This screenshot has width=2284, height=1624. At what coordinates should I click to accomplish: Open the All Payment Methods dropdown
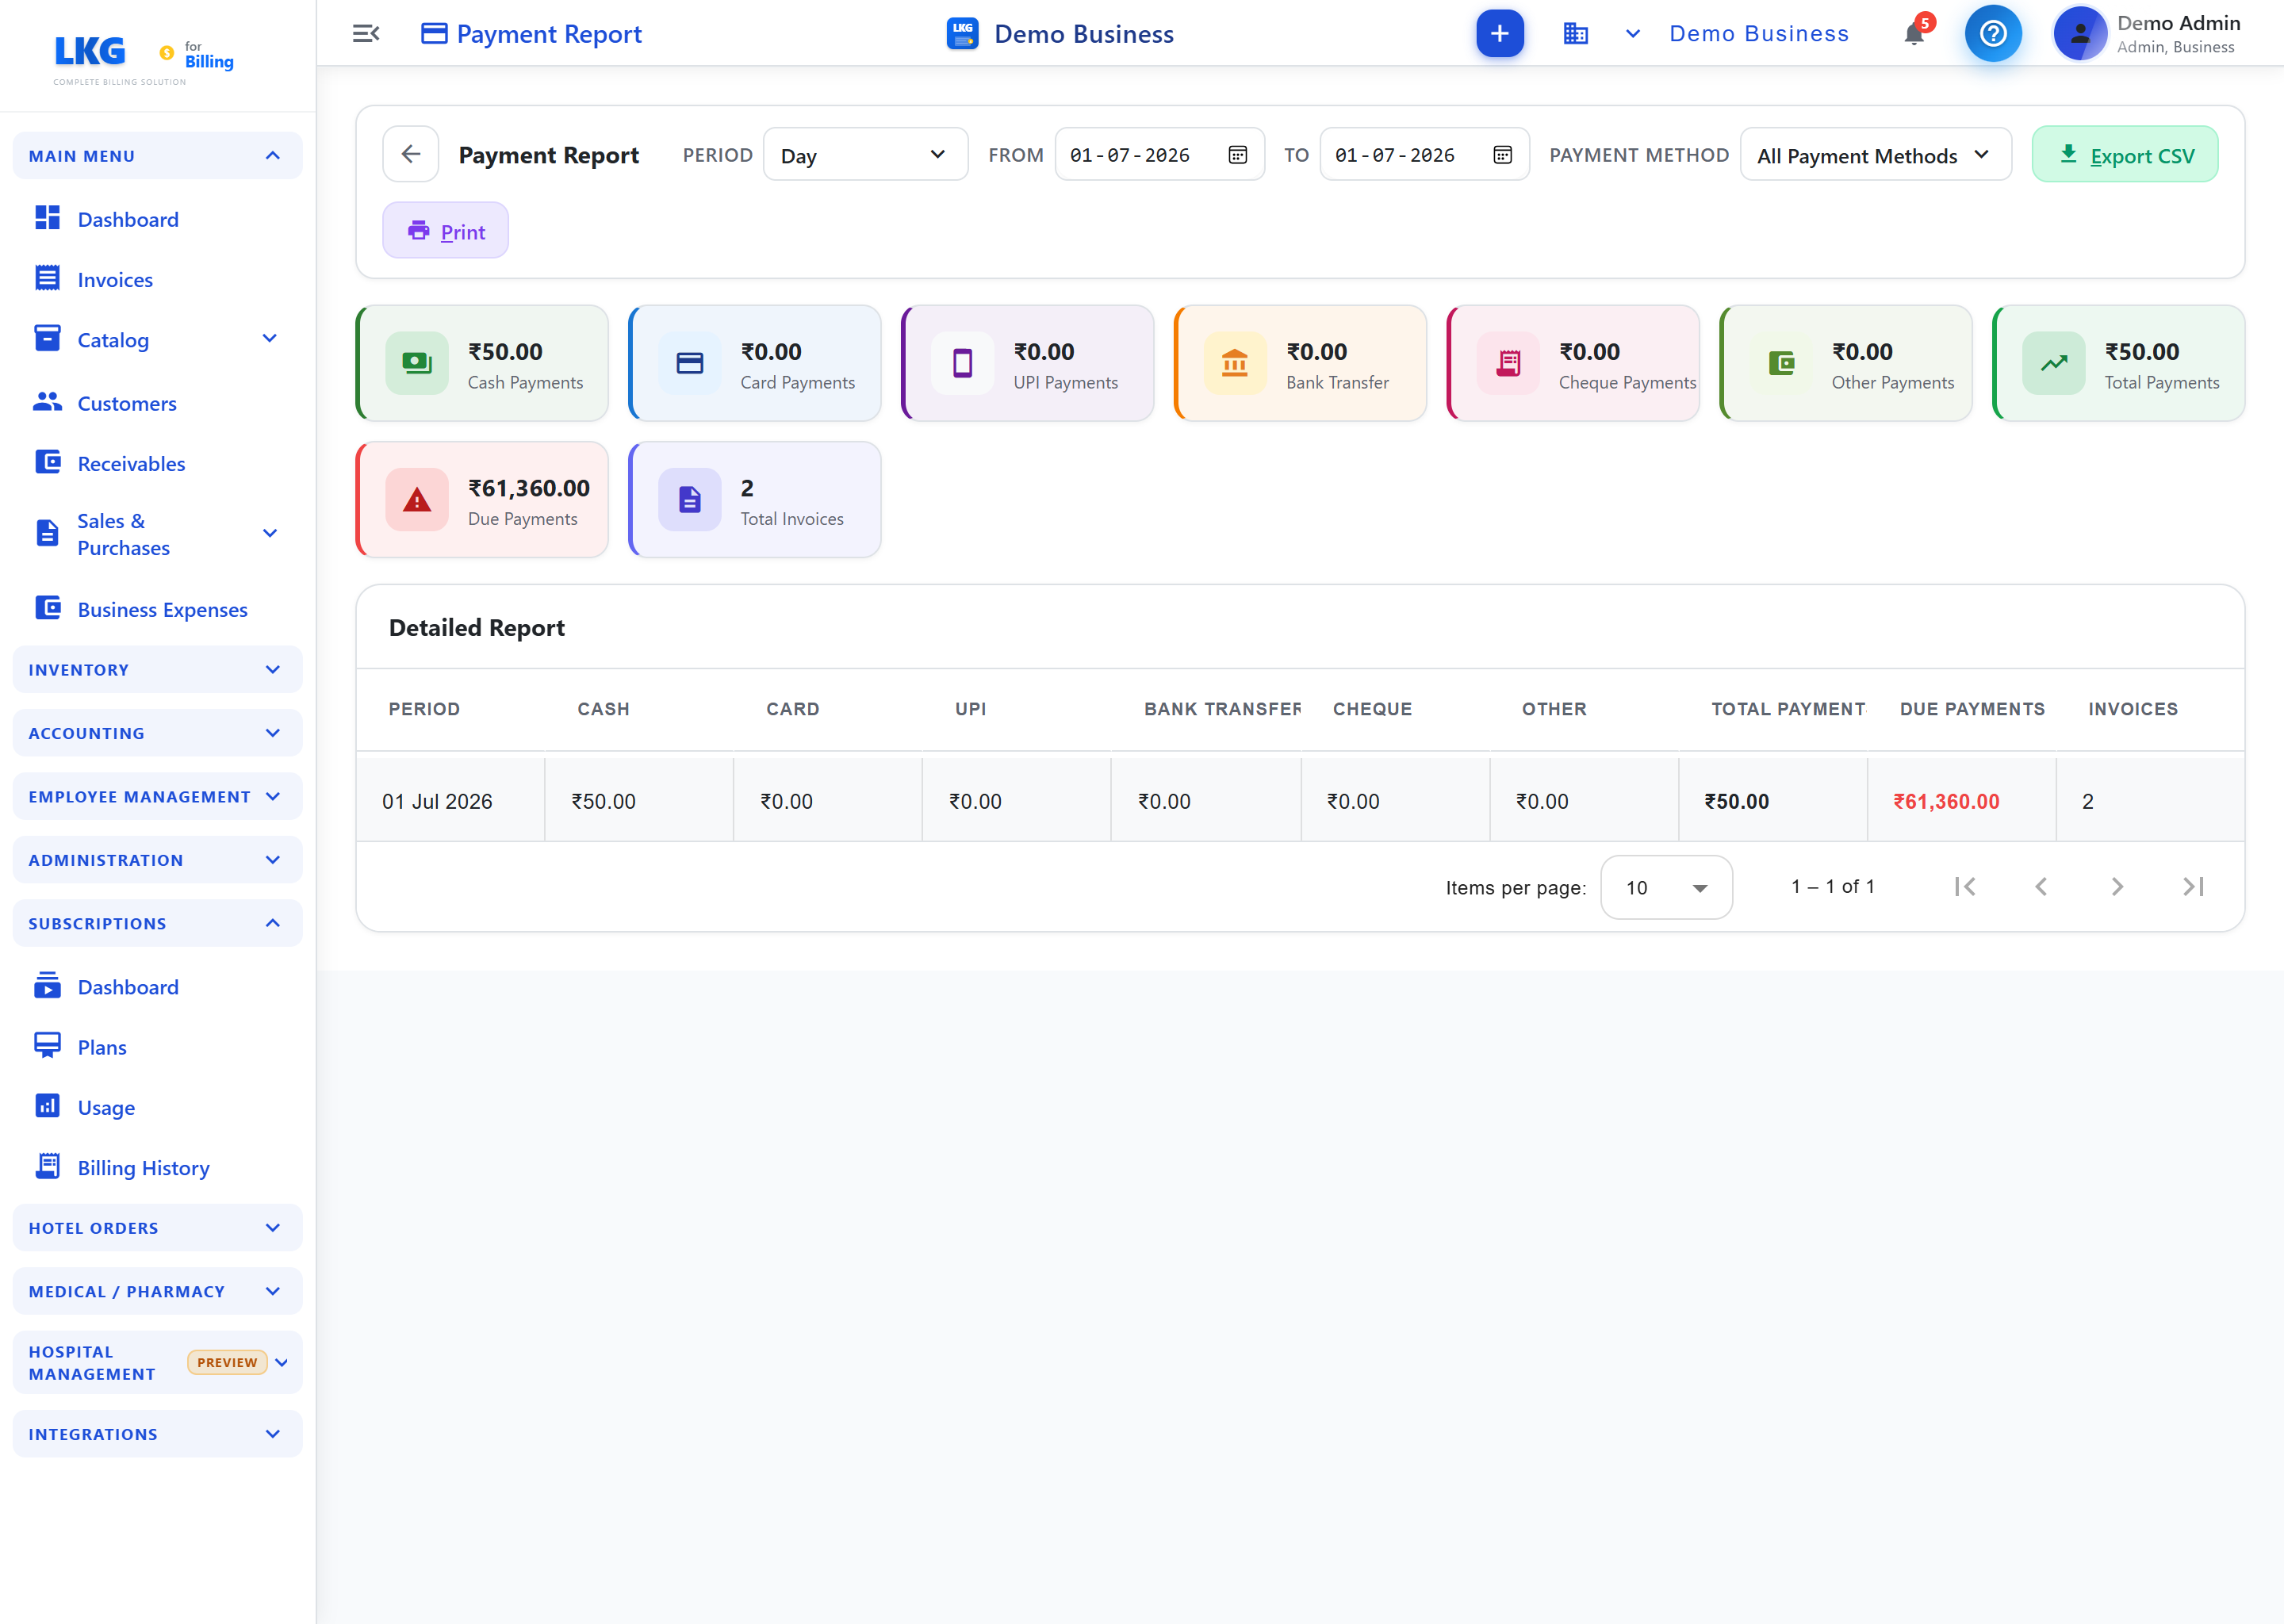(1875, 155)
